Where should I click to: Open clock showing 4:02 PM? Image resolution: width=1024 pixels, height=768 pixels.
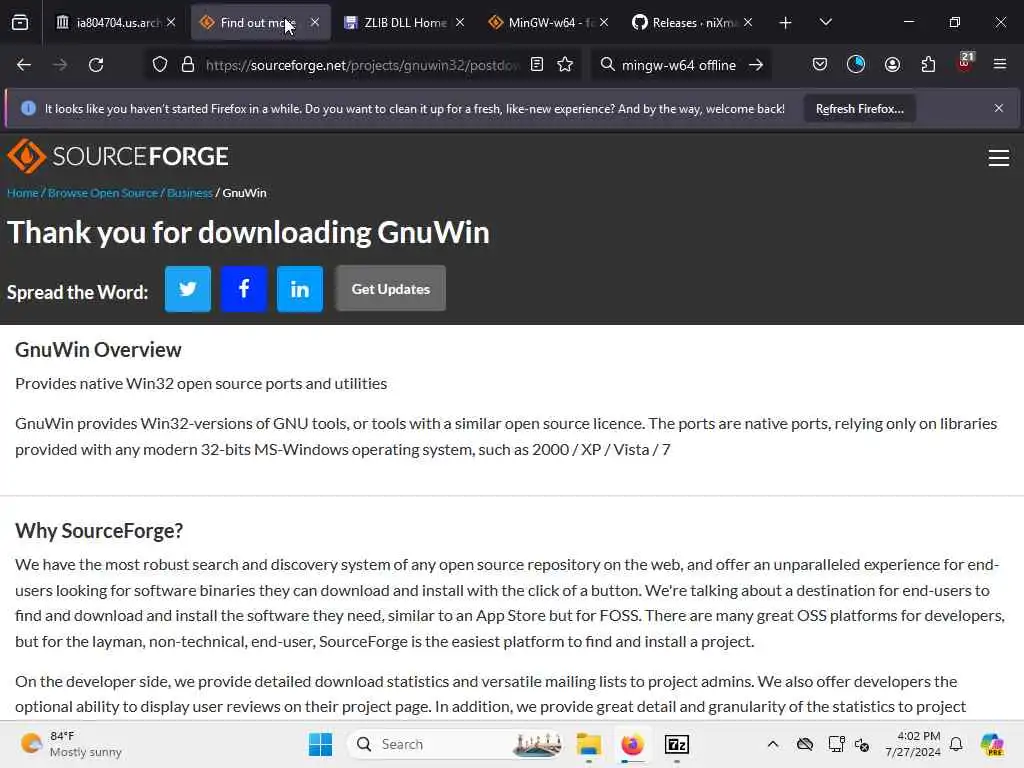click(x=912, y=744)
